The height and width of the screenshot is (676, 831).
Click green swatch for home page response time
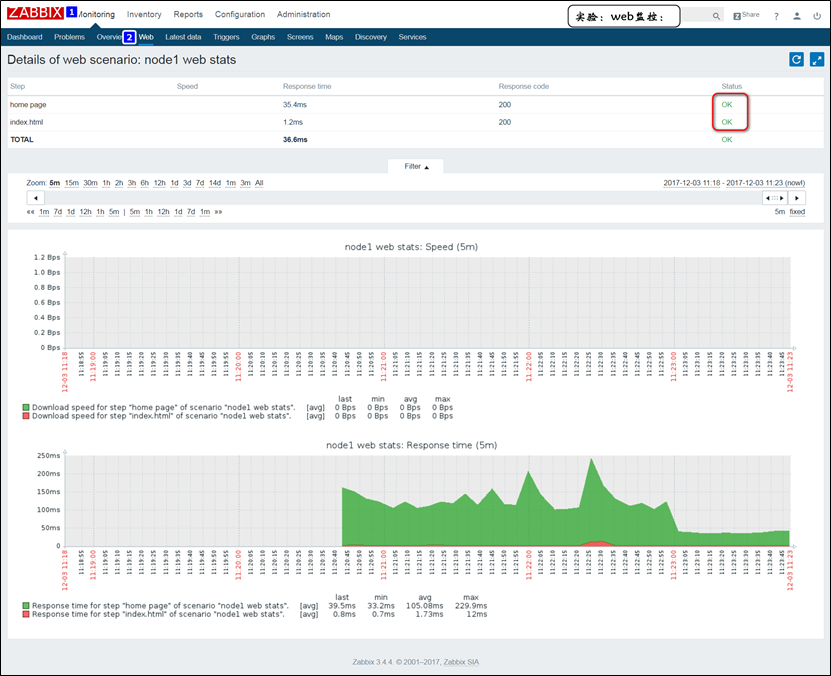click(25, 606)
